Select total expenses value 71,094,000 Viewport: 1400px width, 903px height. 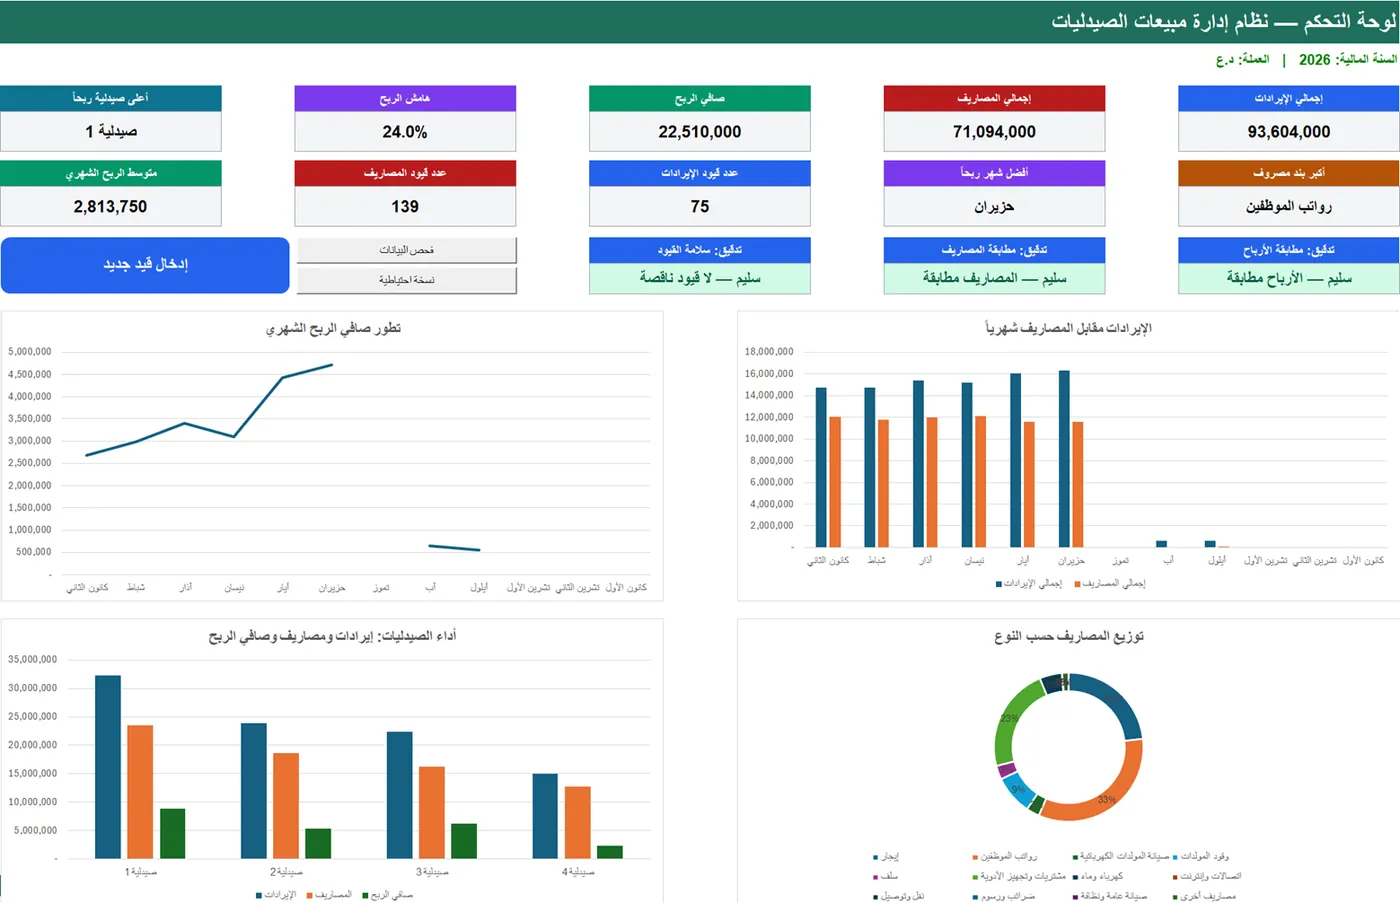click(994, 132)
